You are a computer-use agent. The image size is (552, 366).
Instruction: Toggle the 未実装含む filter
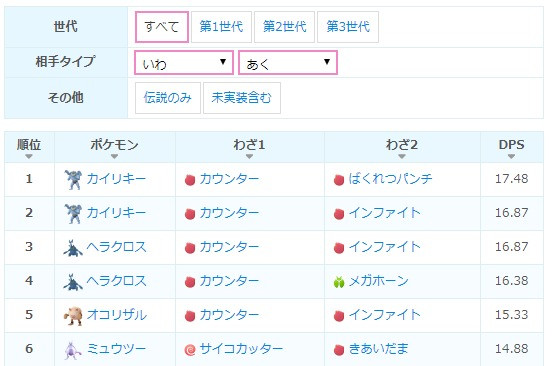pos(242,98)
